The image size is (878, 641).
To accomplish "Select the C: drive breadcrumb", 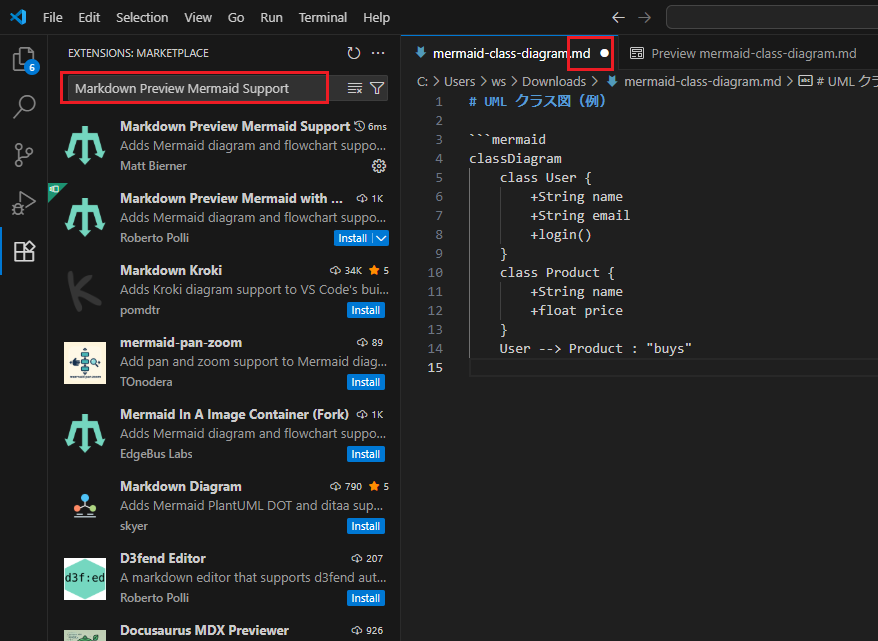I will [x=423, y=82].
